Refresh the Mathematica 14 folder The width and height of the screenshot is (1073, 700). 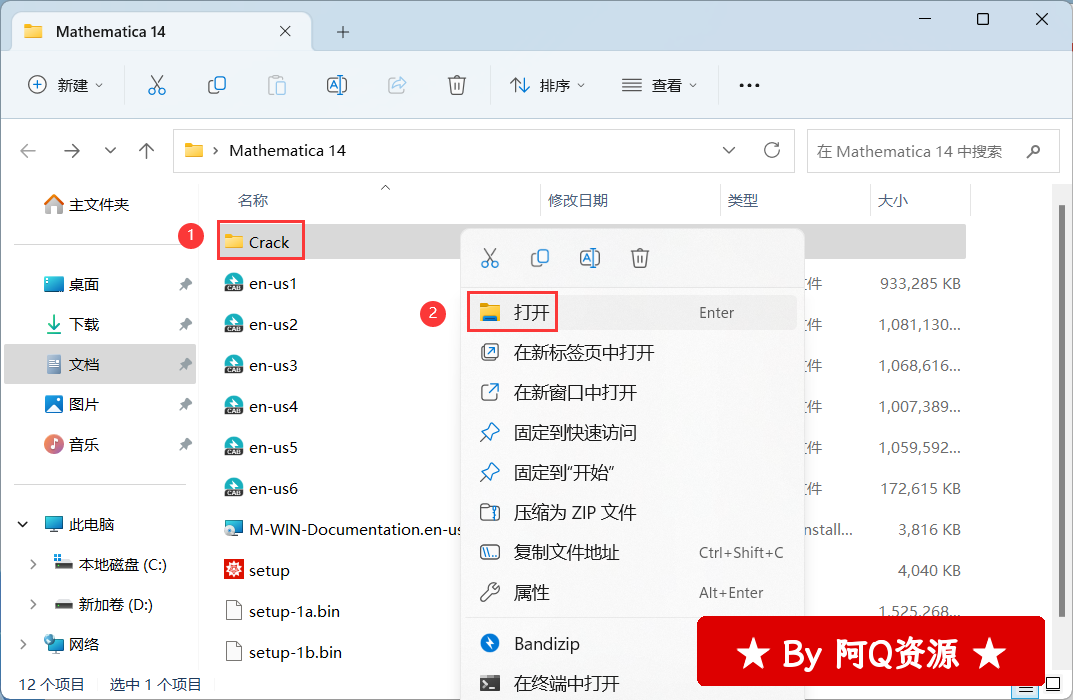(x=772, y=151)
